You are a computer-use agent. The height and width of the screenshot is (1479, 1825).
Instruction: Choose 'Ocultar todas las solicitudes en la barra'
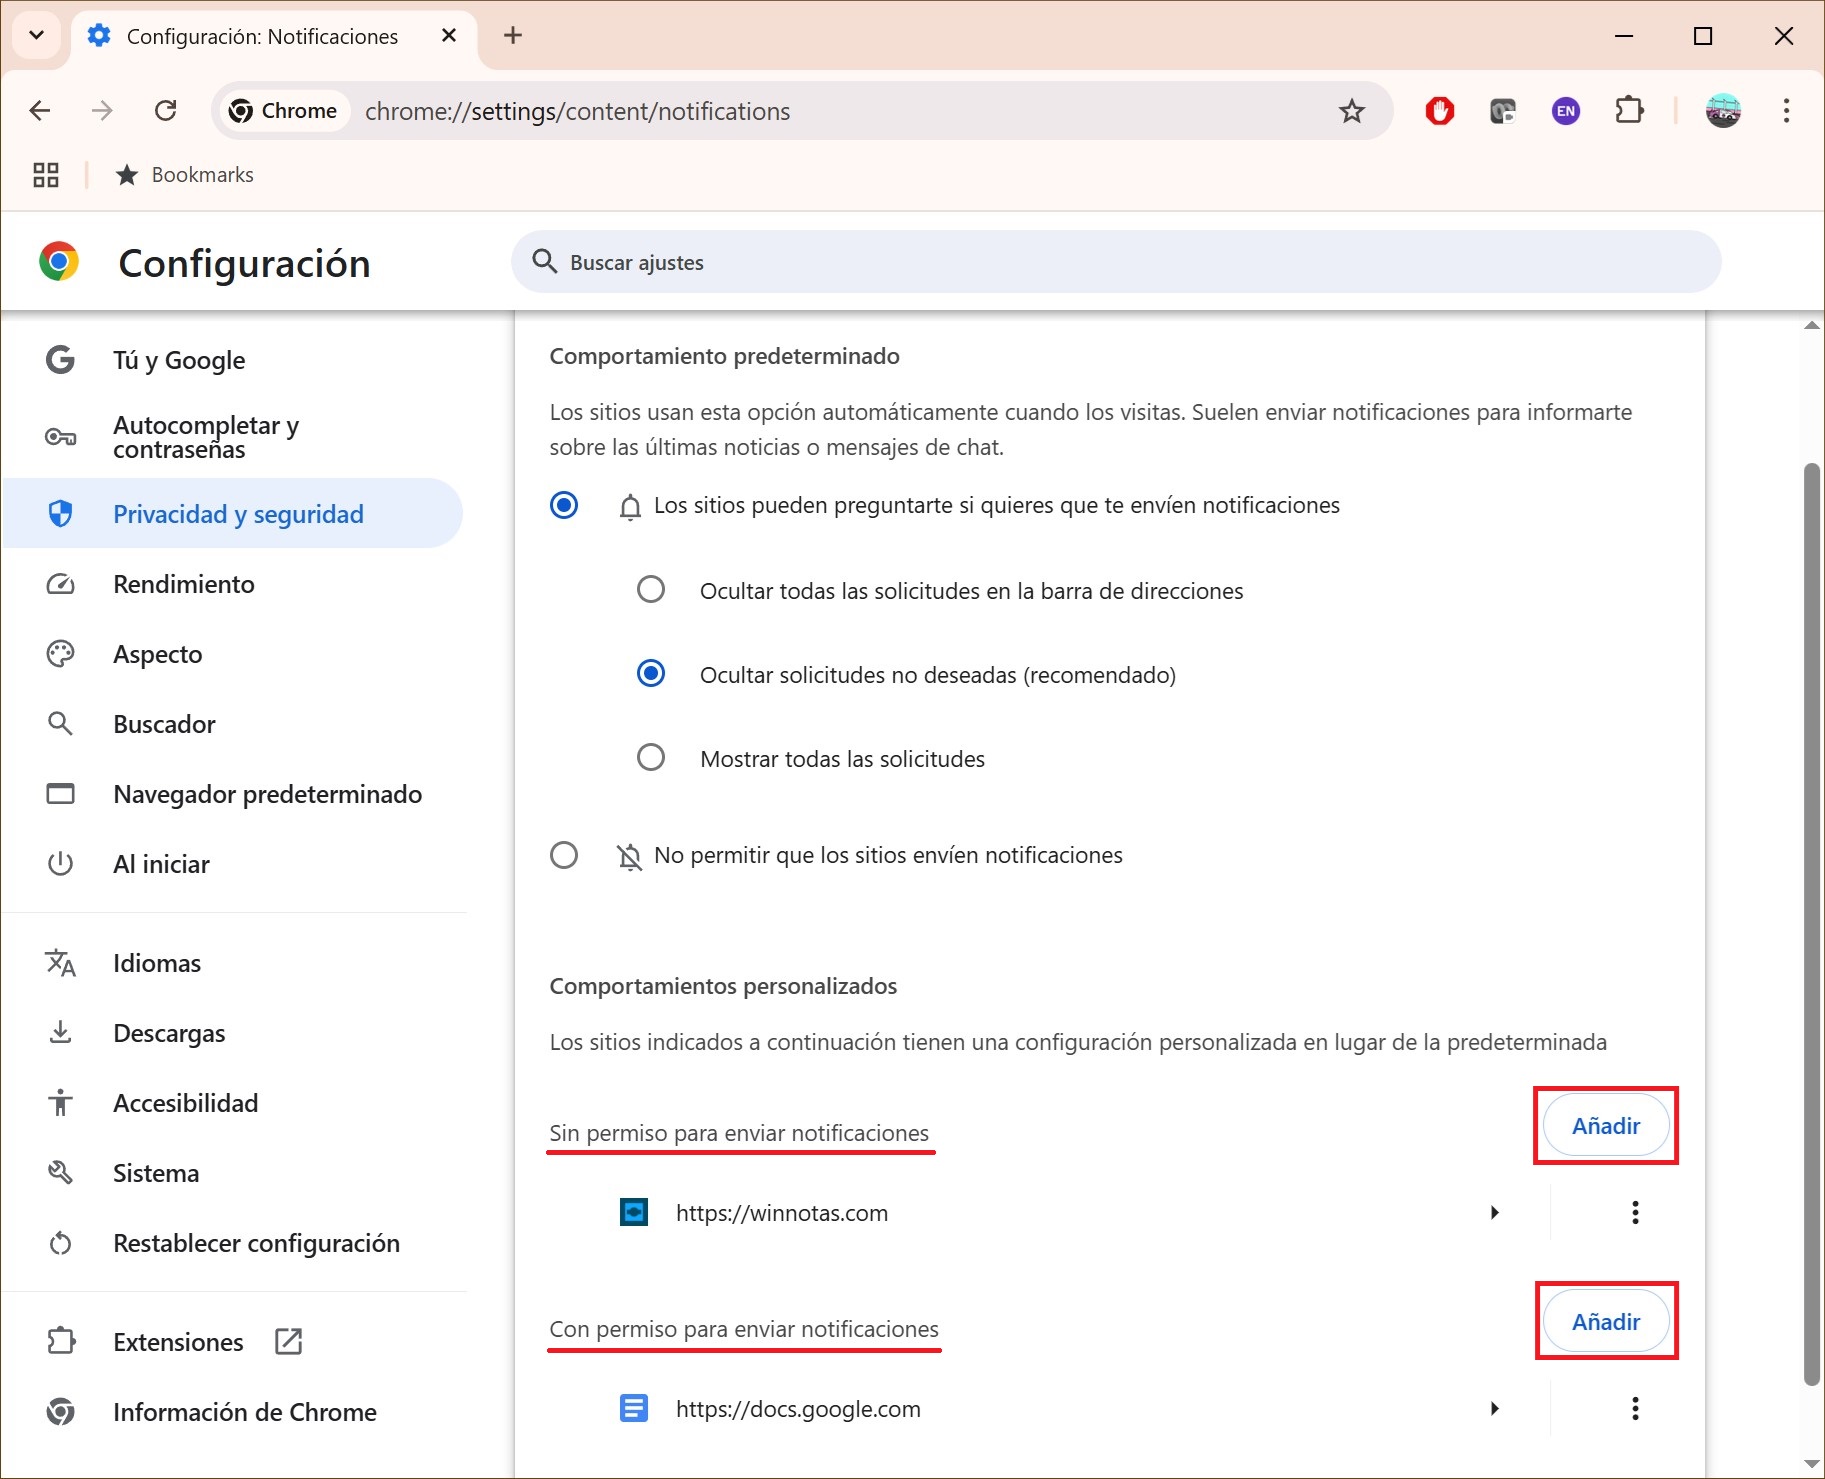(x=651, y=590)
